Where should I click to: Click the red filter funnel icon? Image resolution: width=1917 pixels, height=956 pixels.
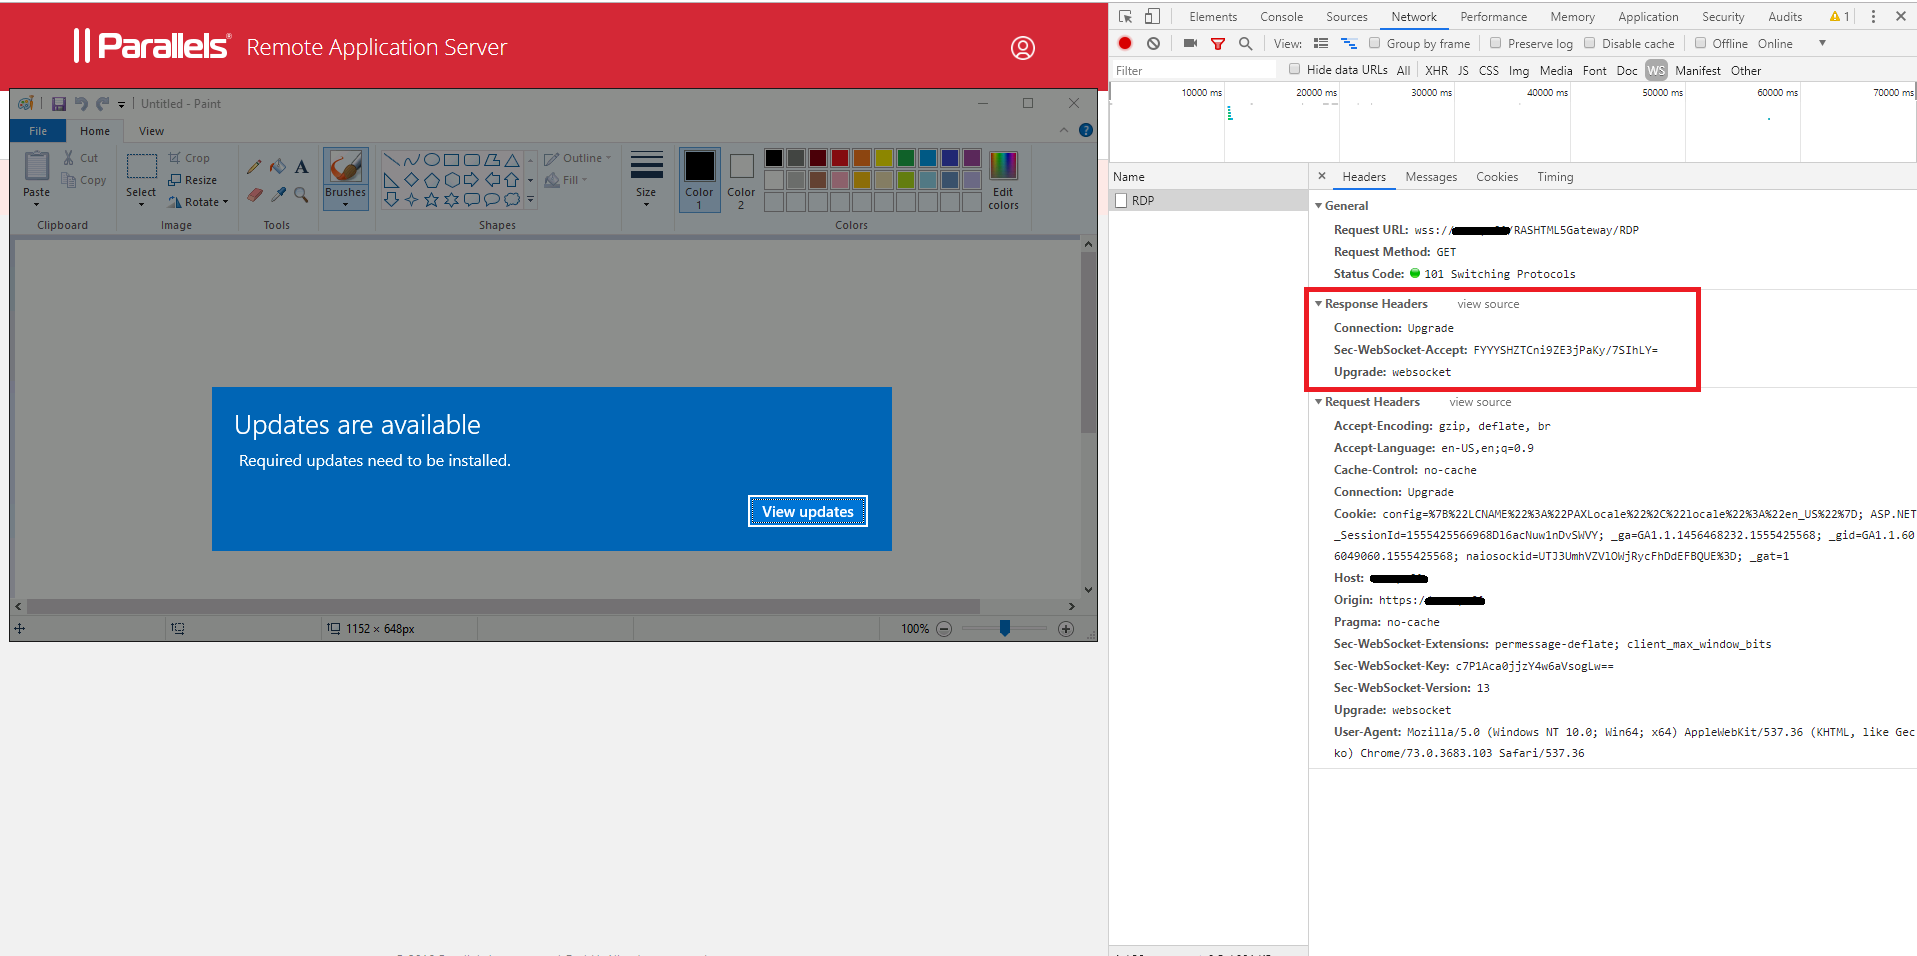tap(1218, 44)
